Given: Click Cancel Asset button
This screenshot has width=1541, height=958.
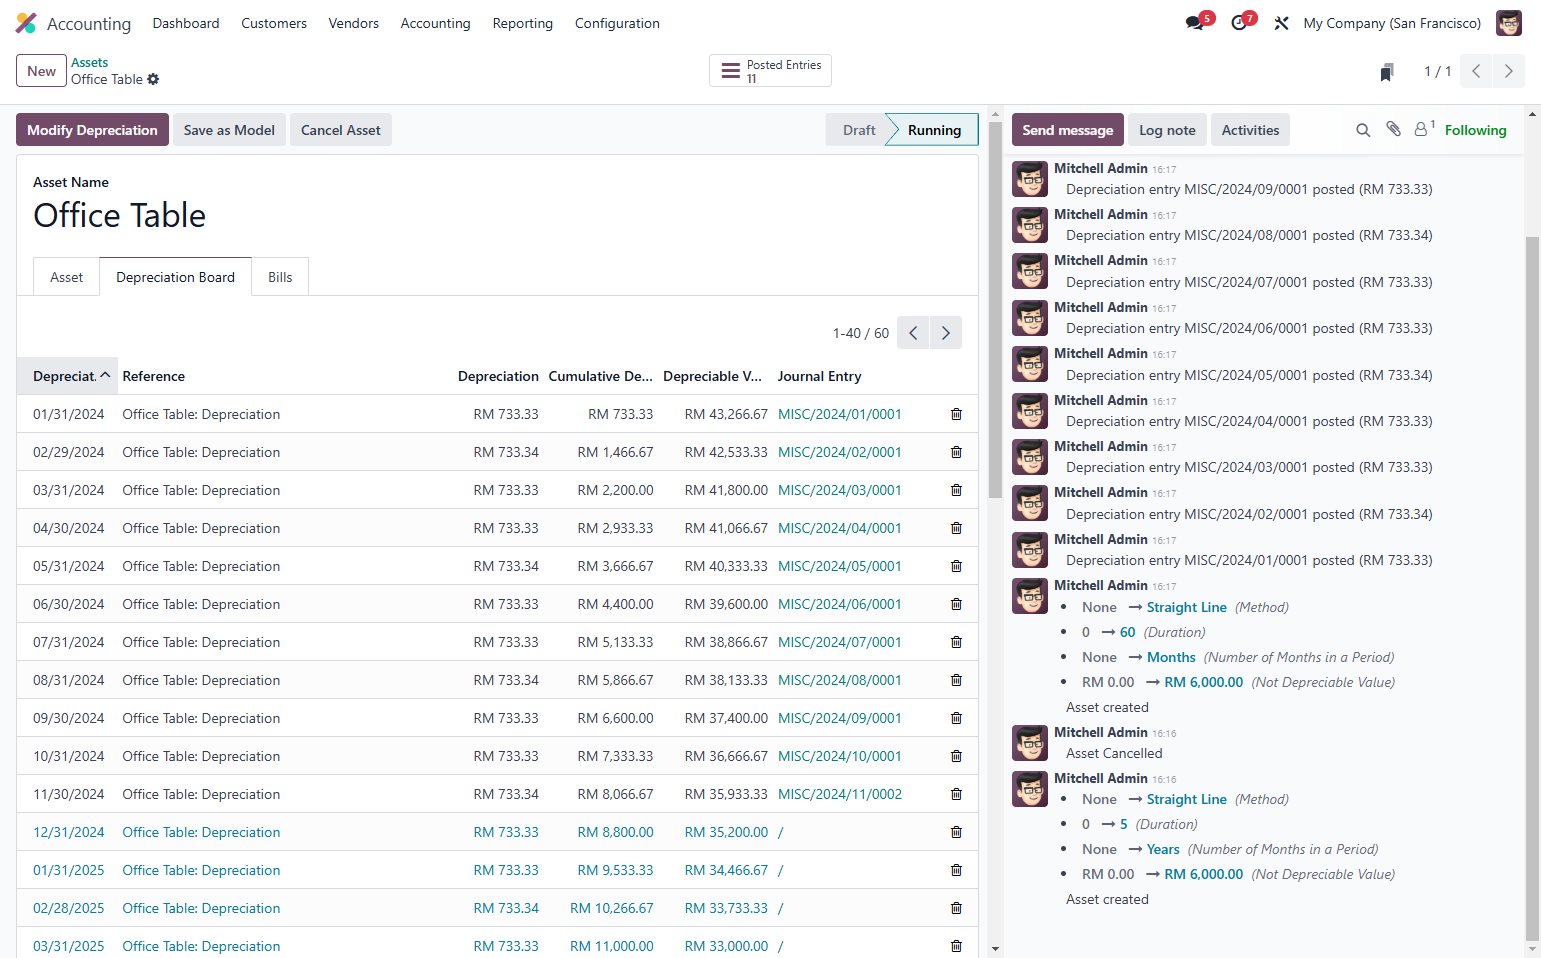Looking at the screenshot, I should coord(341,130).
